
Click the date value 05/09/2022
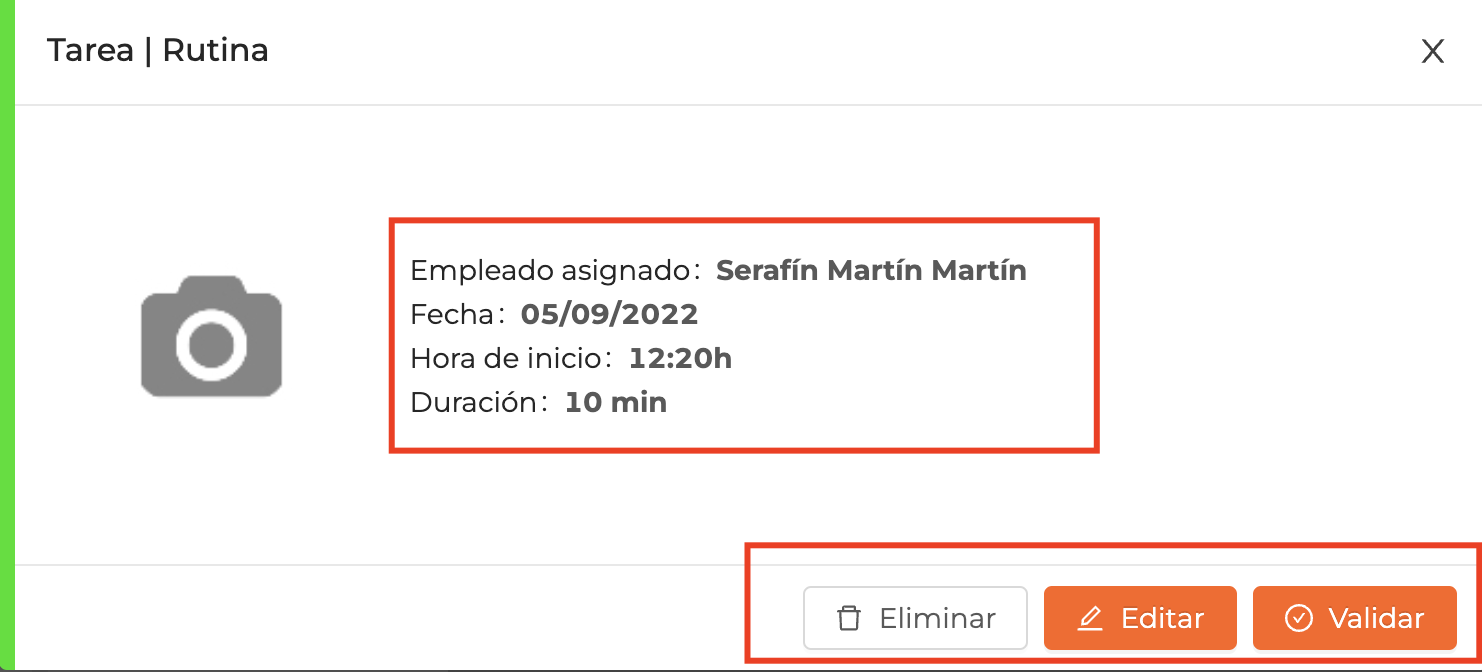click(609, 314)
